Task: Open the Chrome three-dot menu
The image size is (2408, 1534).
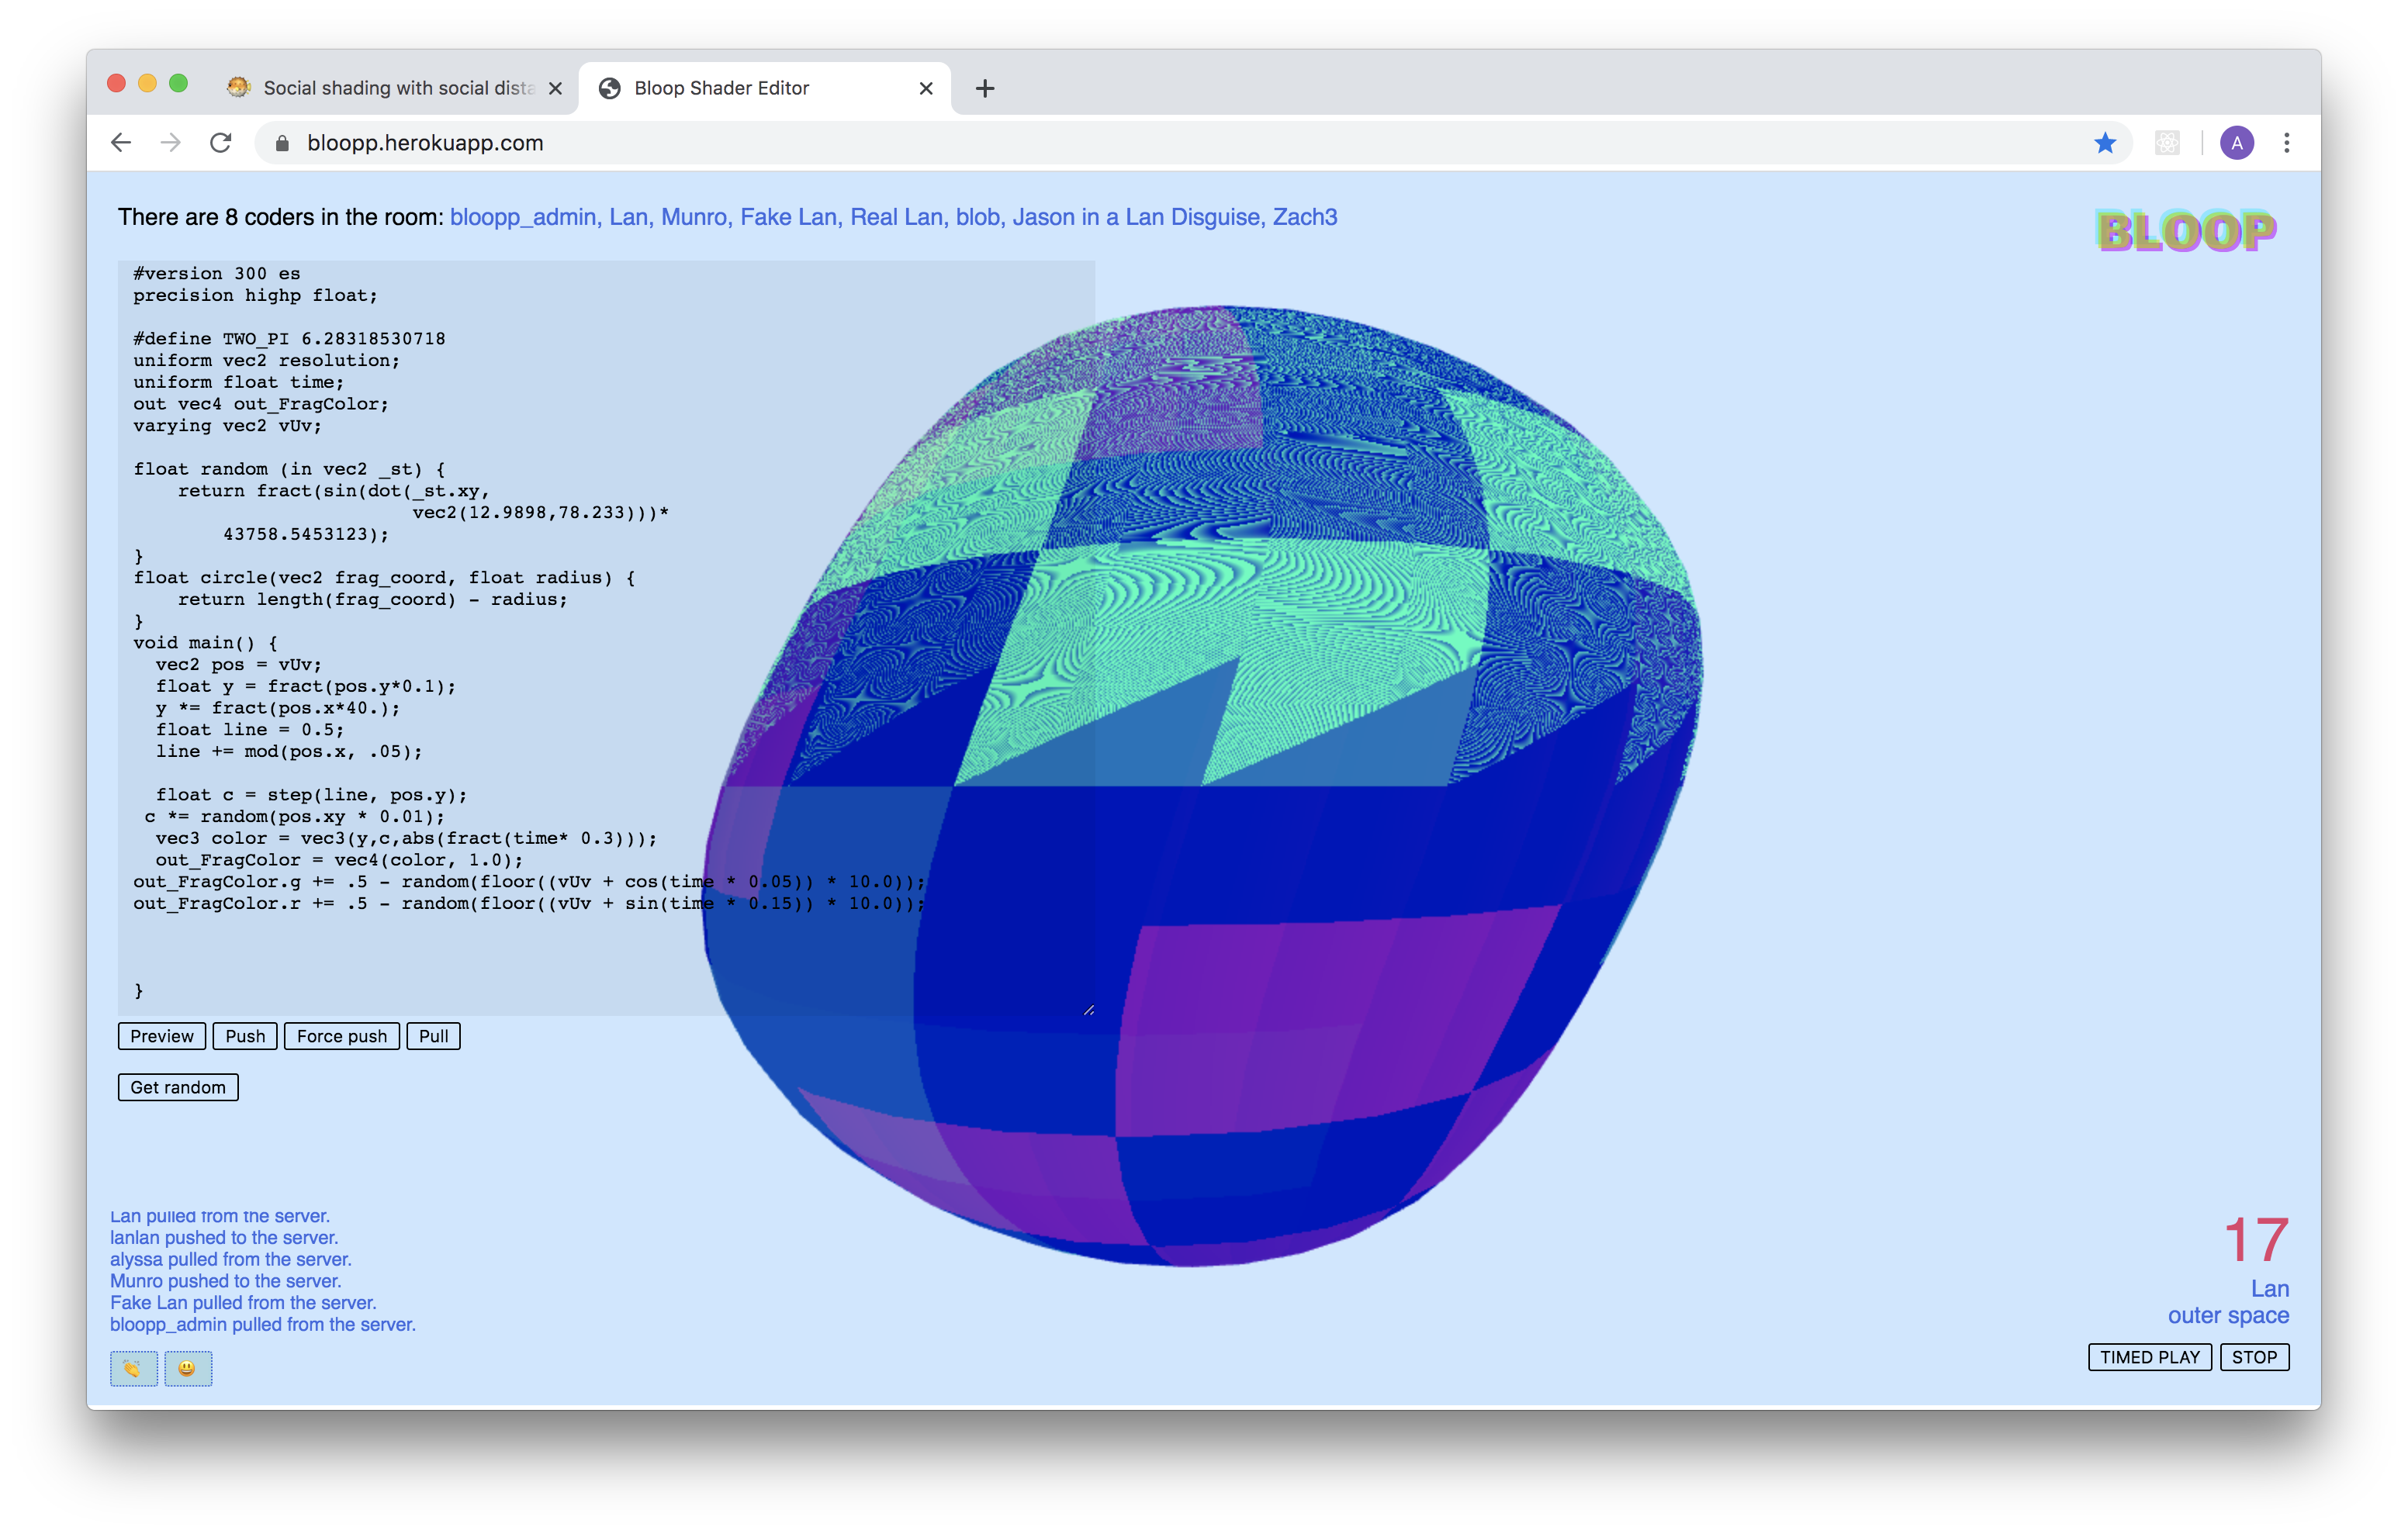Action: (2286, 143)
